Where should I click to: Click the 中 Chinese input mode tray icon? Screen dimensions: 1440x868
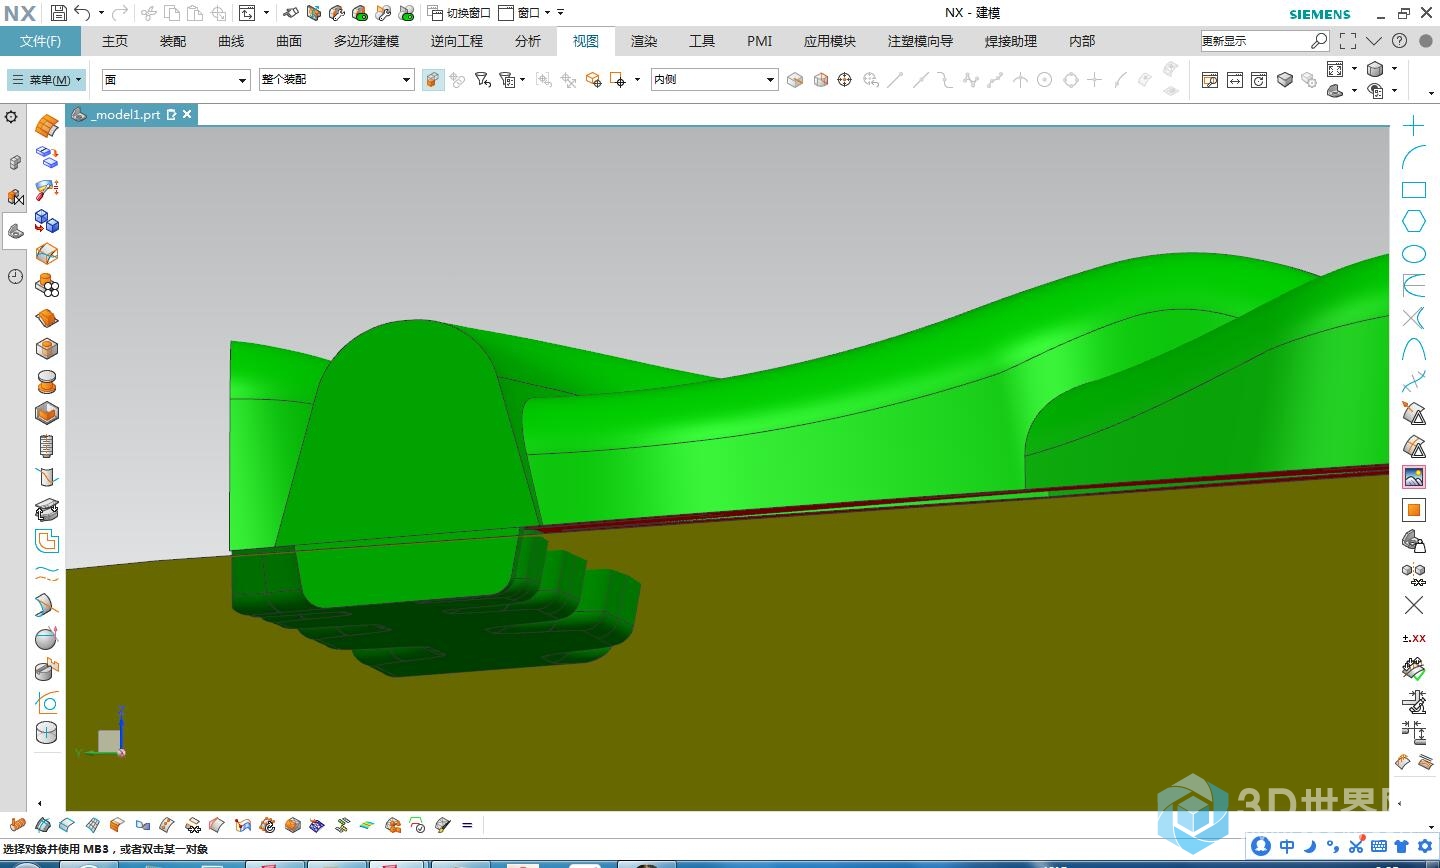point(1287,846)
